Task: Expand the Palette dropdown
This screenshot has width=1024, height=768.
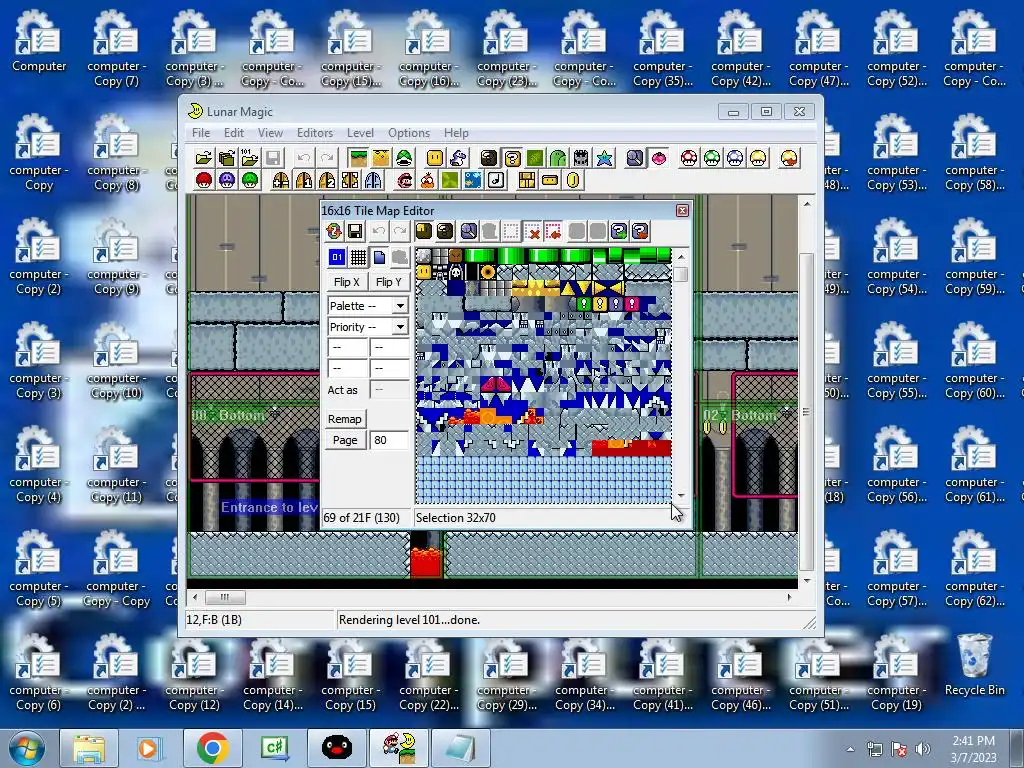Action: [400, 306]
